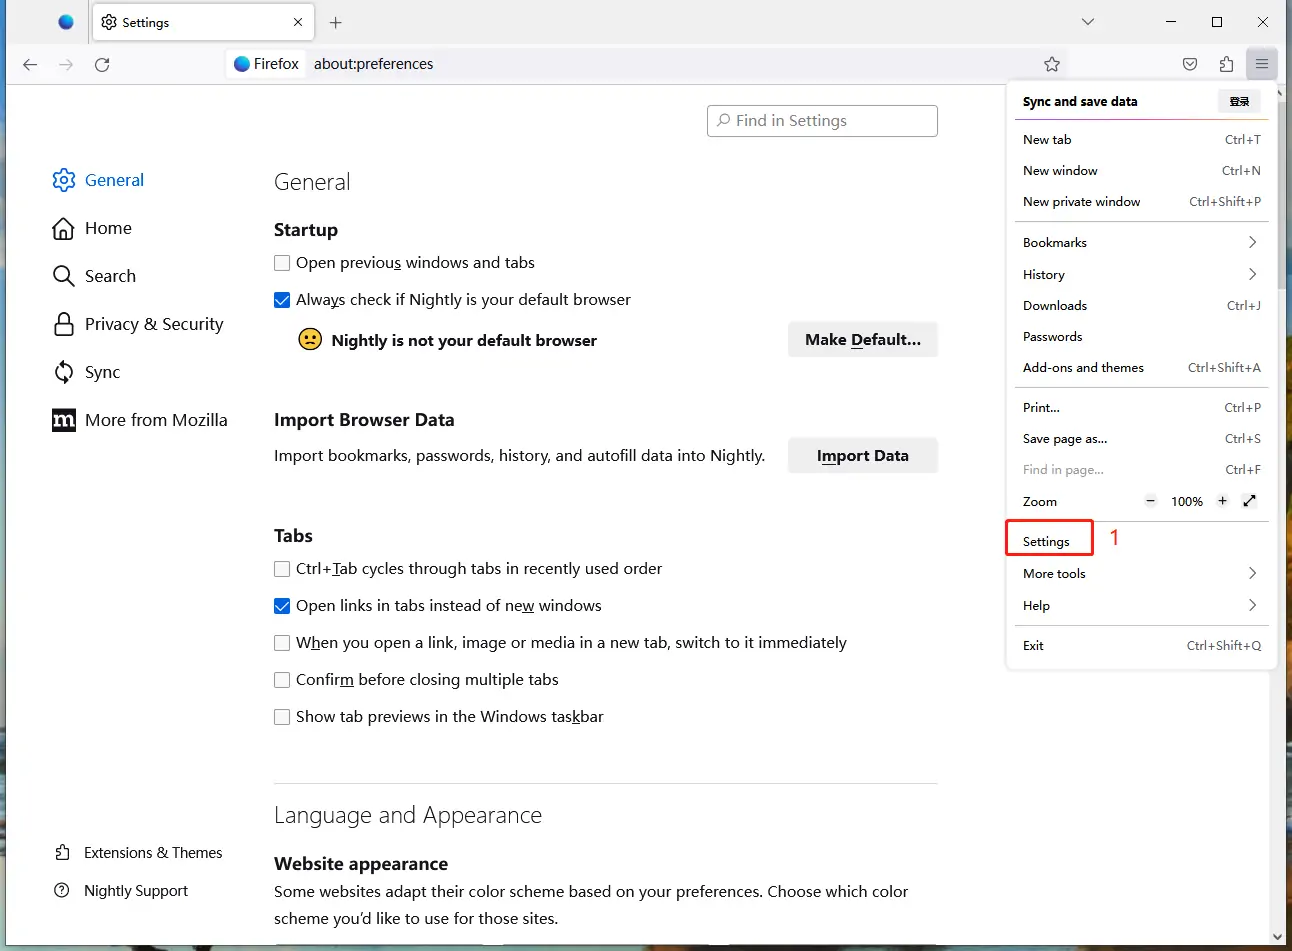Viewport: 1292px width, 951px height.
Task: Expand the More tools submenu
Action: coord(1140,573)
